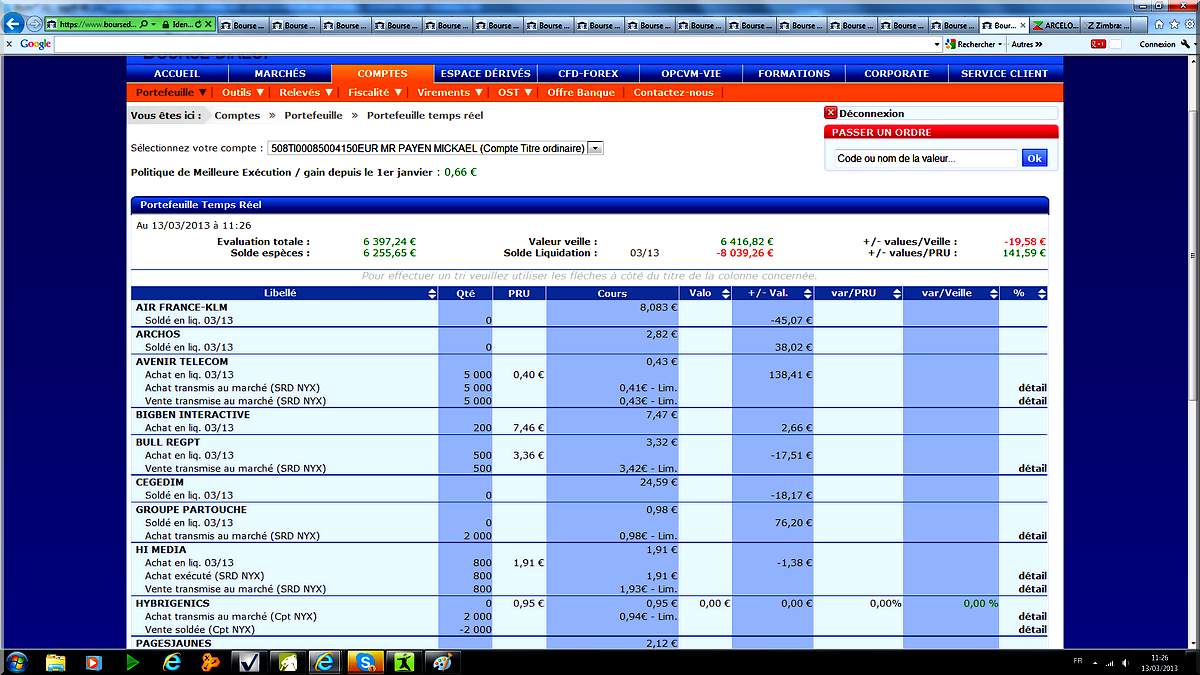Open the SERVICE CLIENT tab
This screenshot has height=675, width=1200.
tap(1004, 73)
